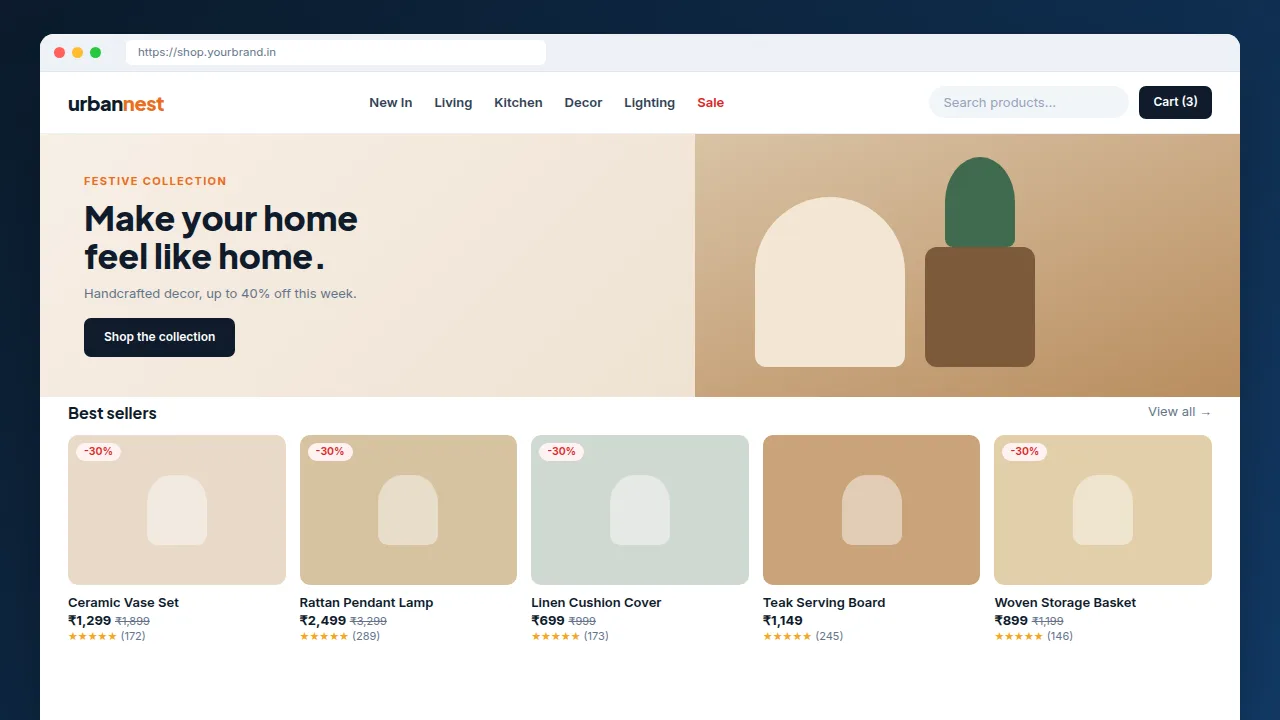Screen dimensions: 1280x720
Task: Click the (245) review count
Action: (x=829, y=637)
